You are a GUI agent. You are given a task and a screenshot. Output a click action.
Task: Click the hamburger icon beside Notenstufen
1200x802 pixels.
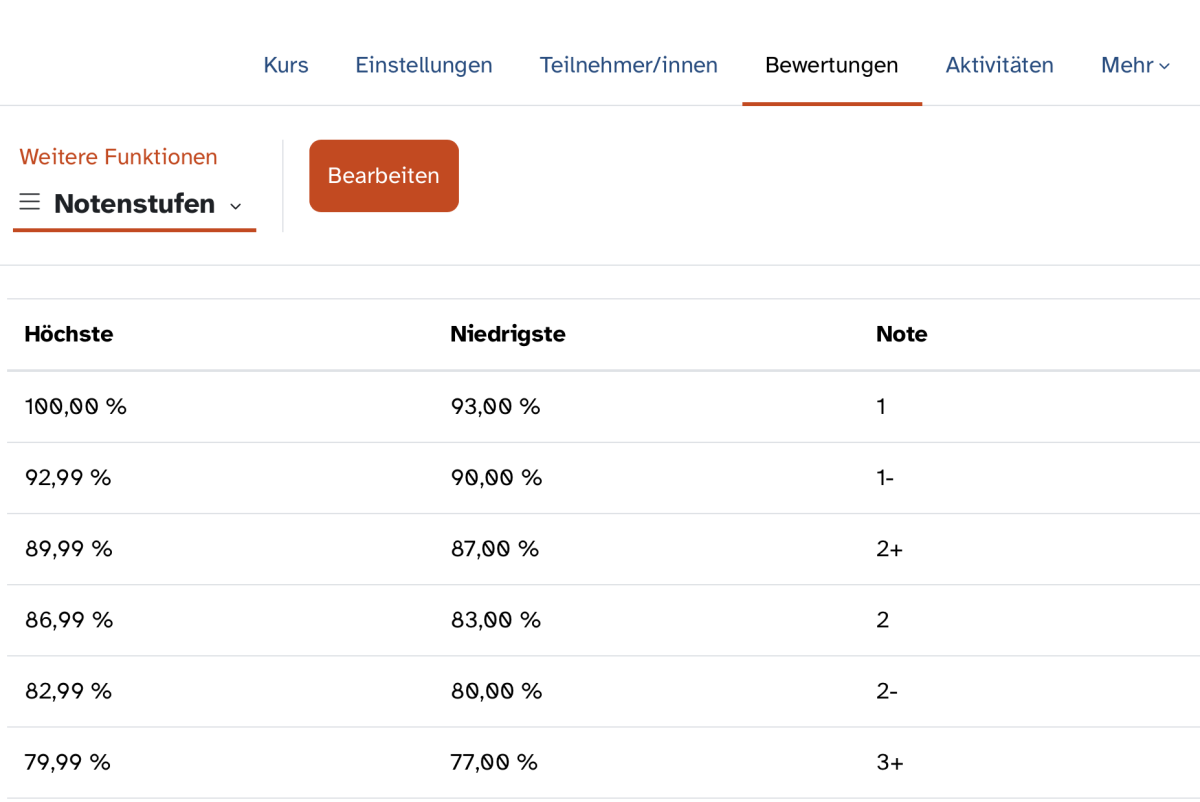pos(30,203)
